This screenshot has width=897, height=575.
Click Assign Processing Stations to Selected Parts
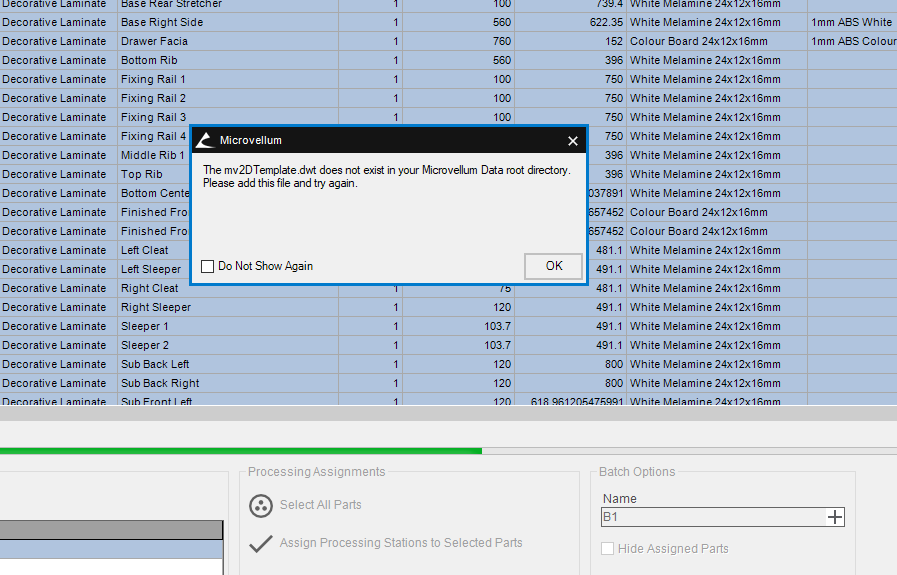pos(401,542)
